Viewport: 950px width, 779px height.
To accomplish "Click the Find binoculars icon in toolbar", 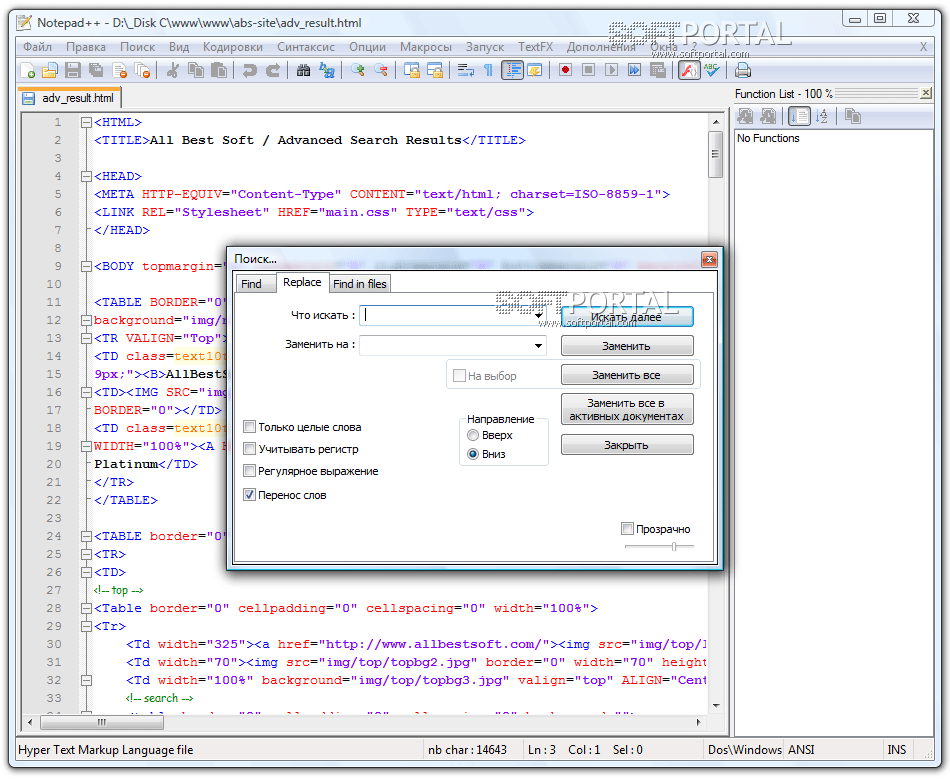I will (x=304, y=70).
